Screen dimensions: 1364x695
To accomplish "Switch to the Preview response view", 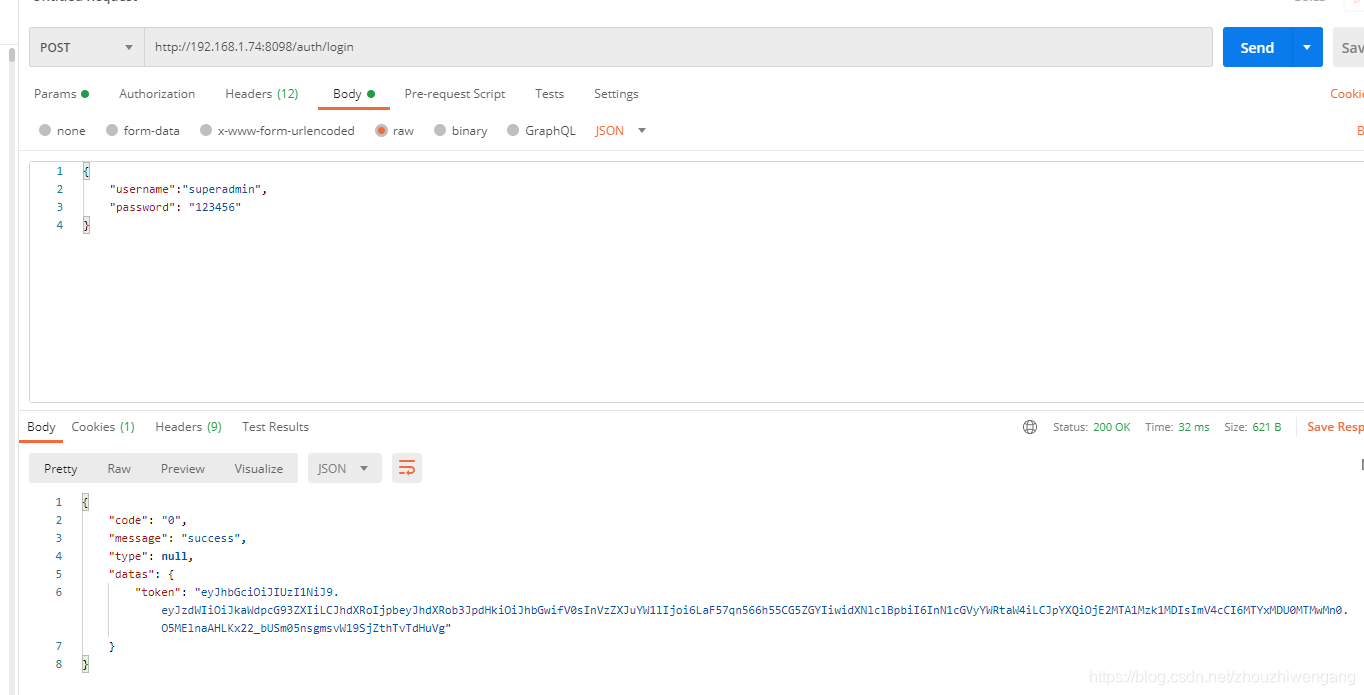I will click(182, 467).
